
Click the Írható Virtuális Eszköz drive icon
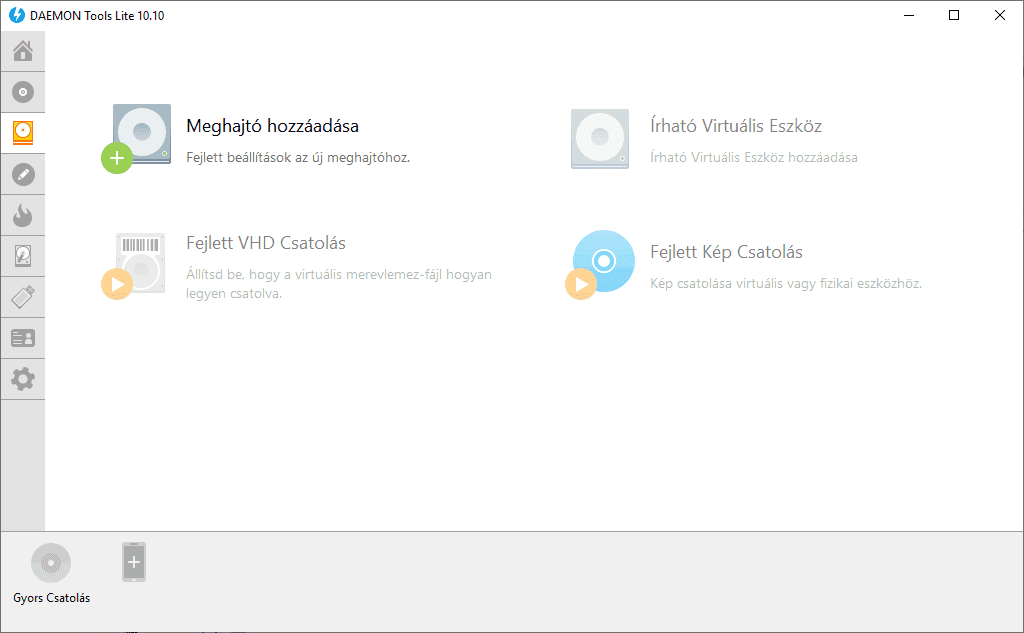point(600,138)
